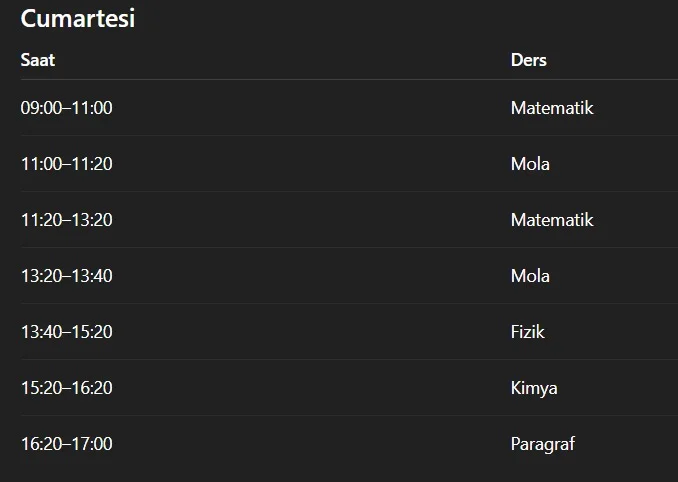Click Matematik in the 09:00 row
Viewport: 678px width, 482px height.
point(551,108)
